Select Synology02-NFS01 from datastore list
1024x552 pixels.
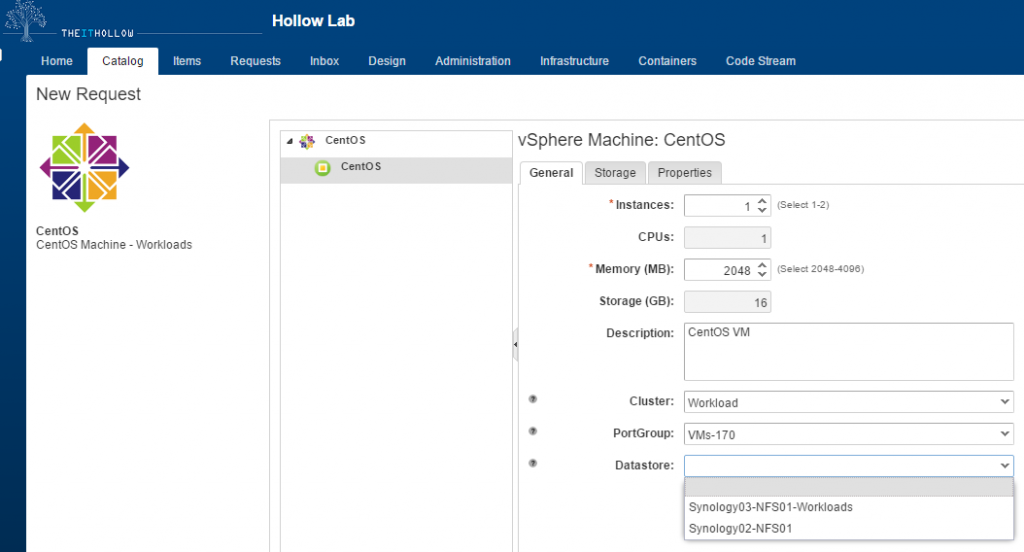740,528
